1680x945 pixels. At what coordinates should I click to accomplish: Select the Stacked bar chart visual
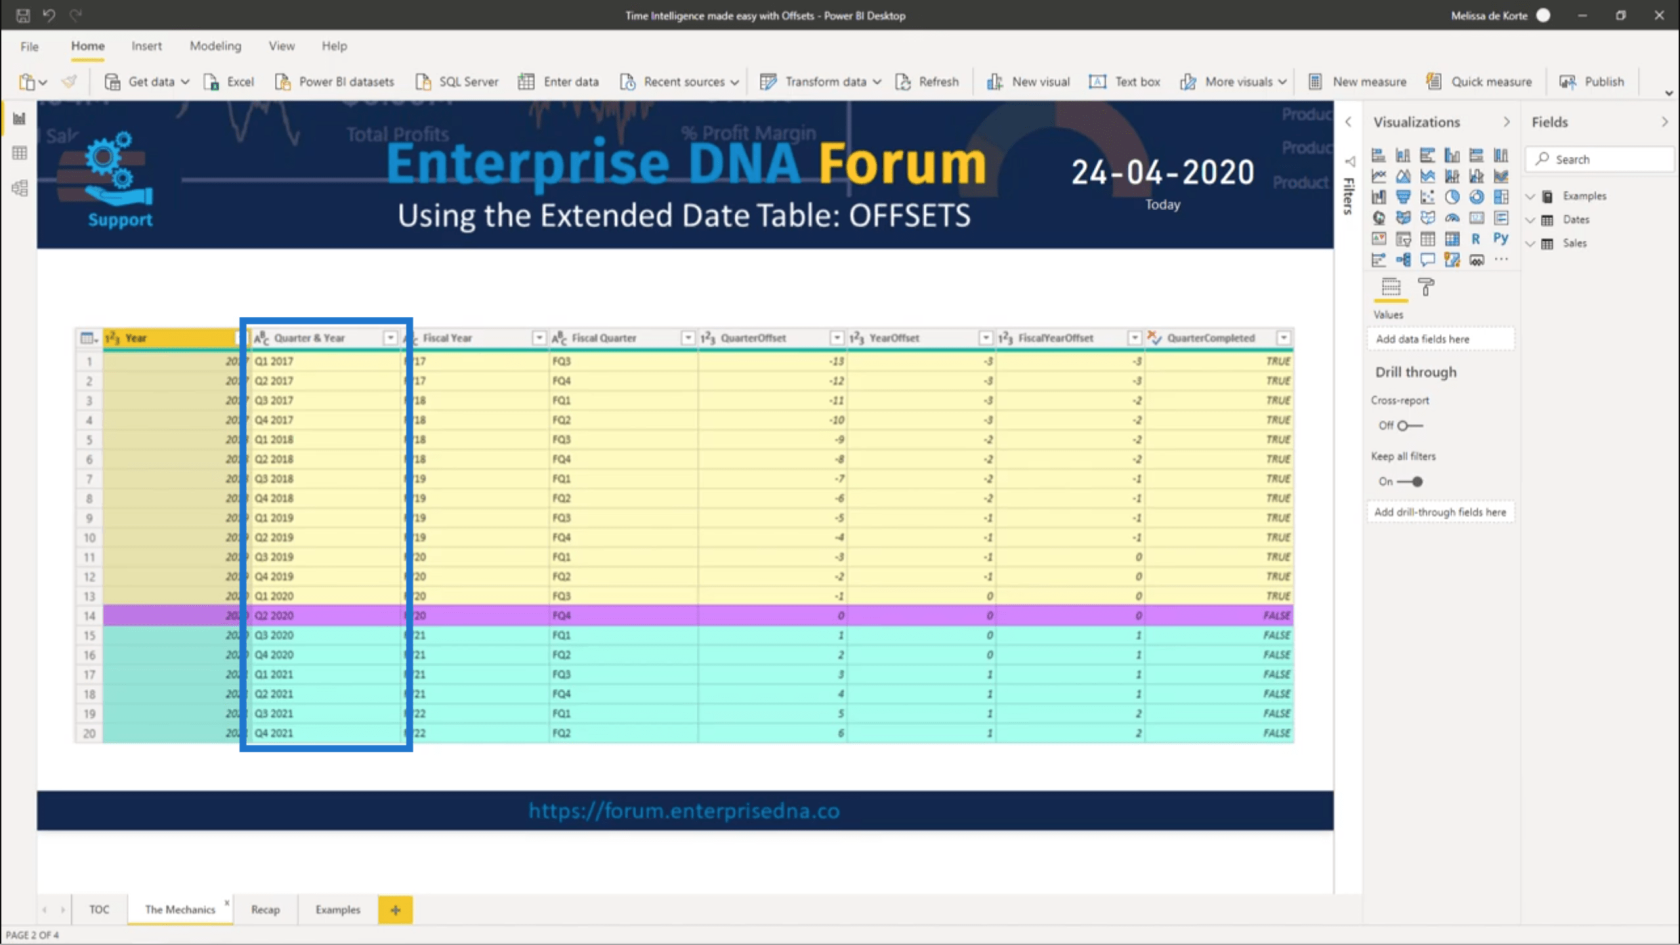point(1379,155)
